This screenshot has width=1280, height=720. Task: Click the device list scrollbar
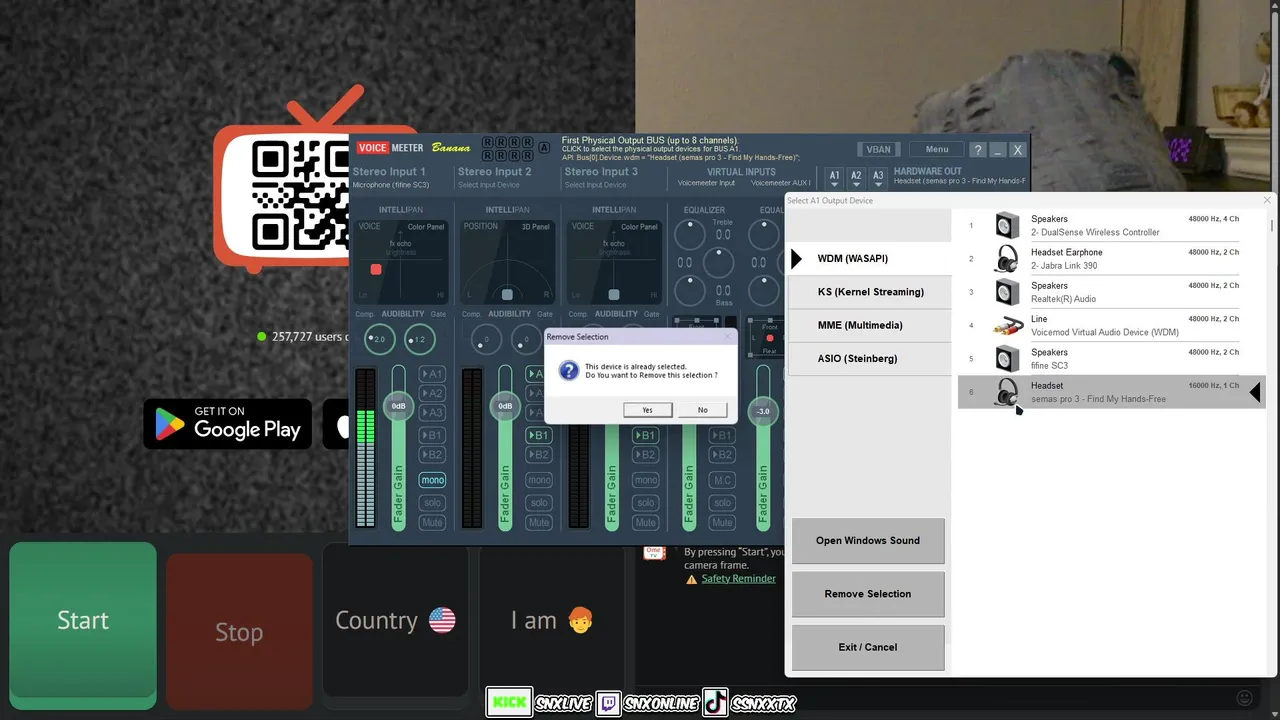coord(1272,226)
